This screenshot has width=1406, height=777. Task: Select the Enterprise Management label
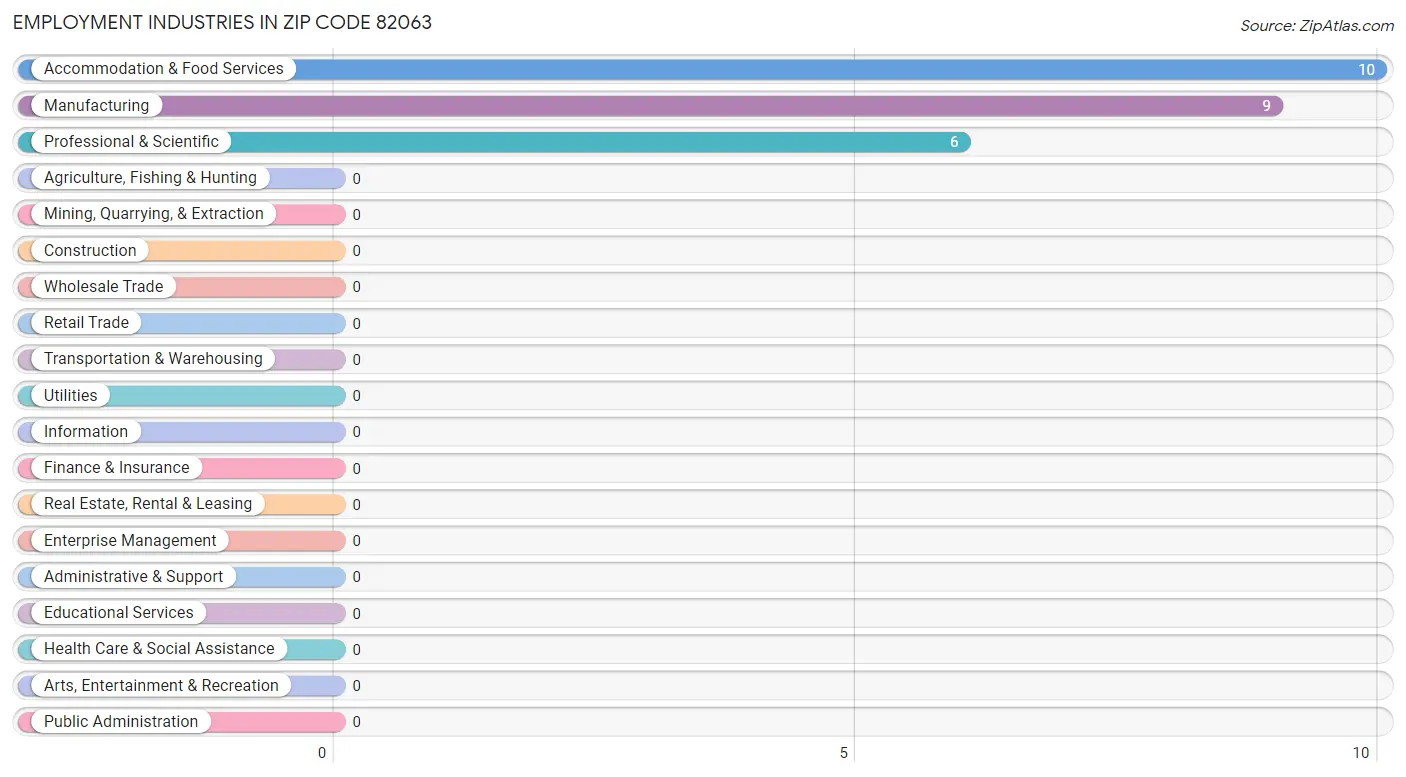pos(130,540)
